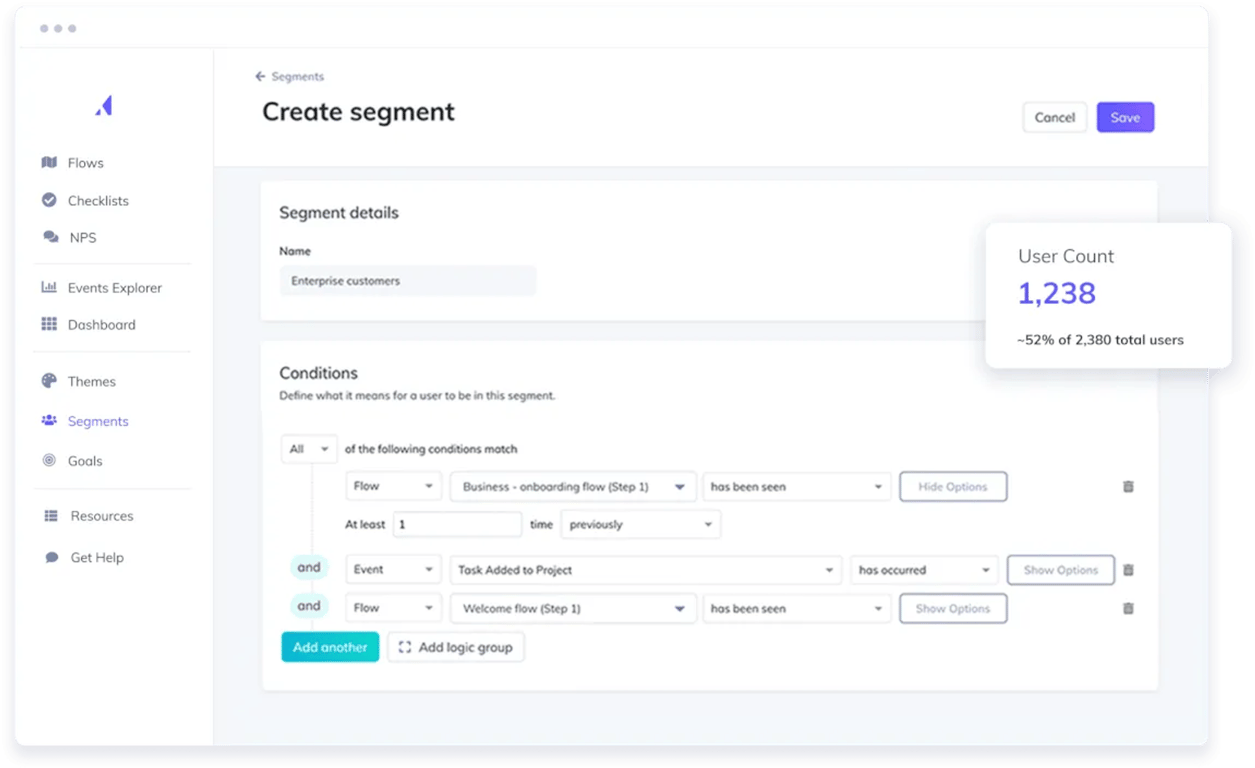Remove the Welcome flow condition with trash icon
Screen dimensions: 1255x768
point(1128,608)
